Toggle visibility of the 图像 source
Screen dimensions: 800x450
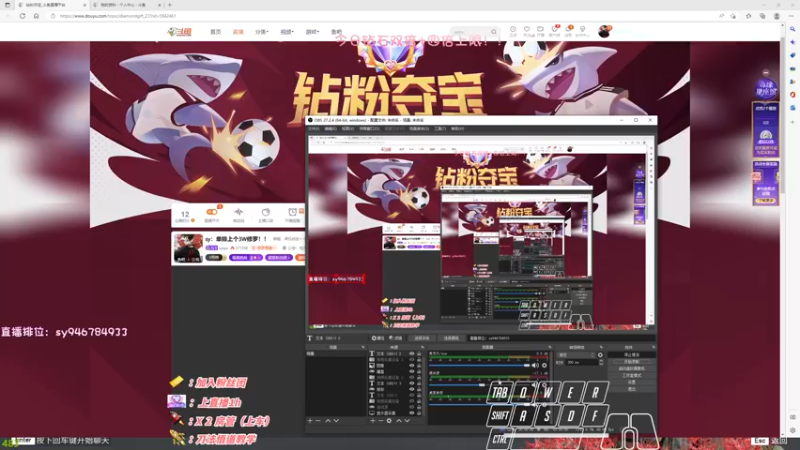(x=412, y=365)
